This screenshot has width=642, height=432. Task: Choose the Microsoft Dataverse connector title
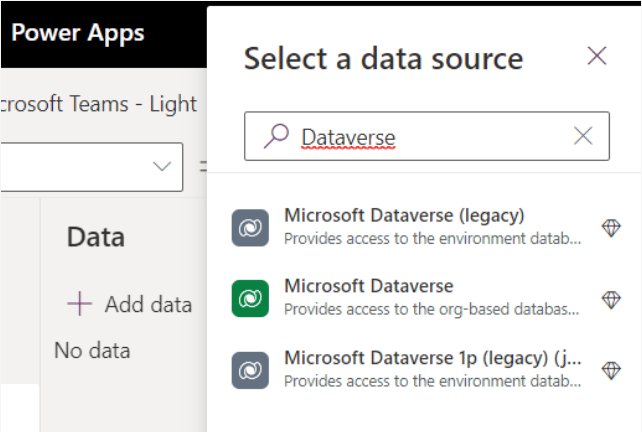369,286
